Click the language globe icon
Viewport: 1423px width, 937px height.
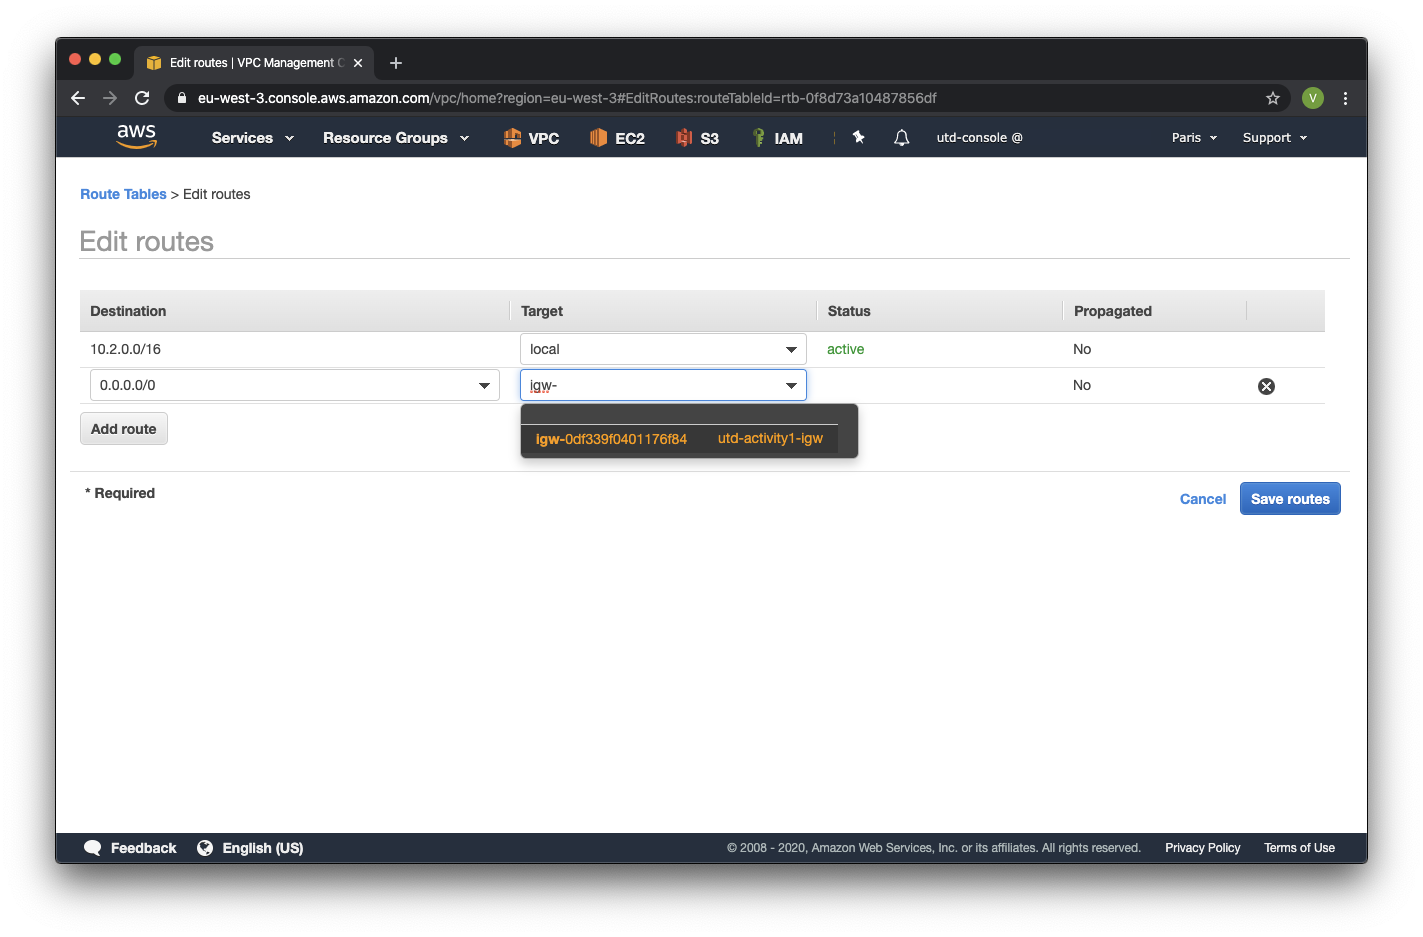(x=205, y=848)
